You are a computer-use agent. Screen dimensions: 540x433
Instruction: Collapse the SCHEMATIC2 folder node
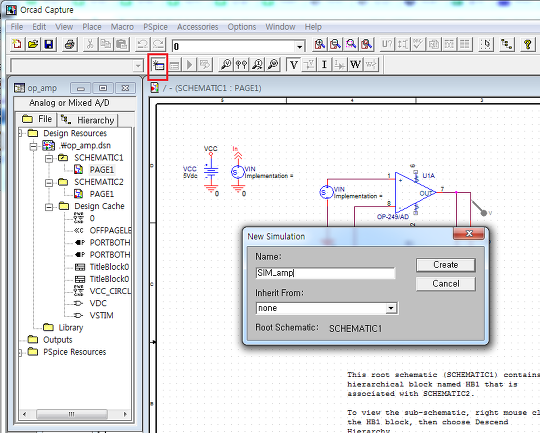pos(49,183)
